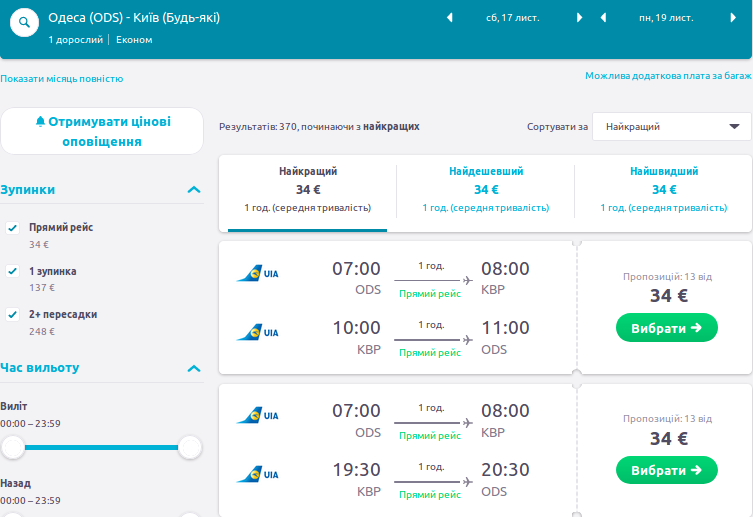
Task: Open the Сортувати за dropdown
Action: click(671, 127)
